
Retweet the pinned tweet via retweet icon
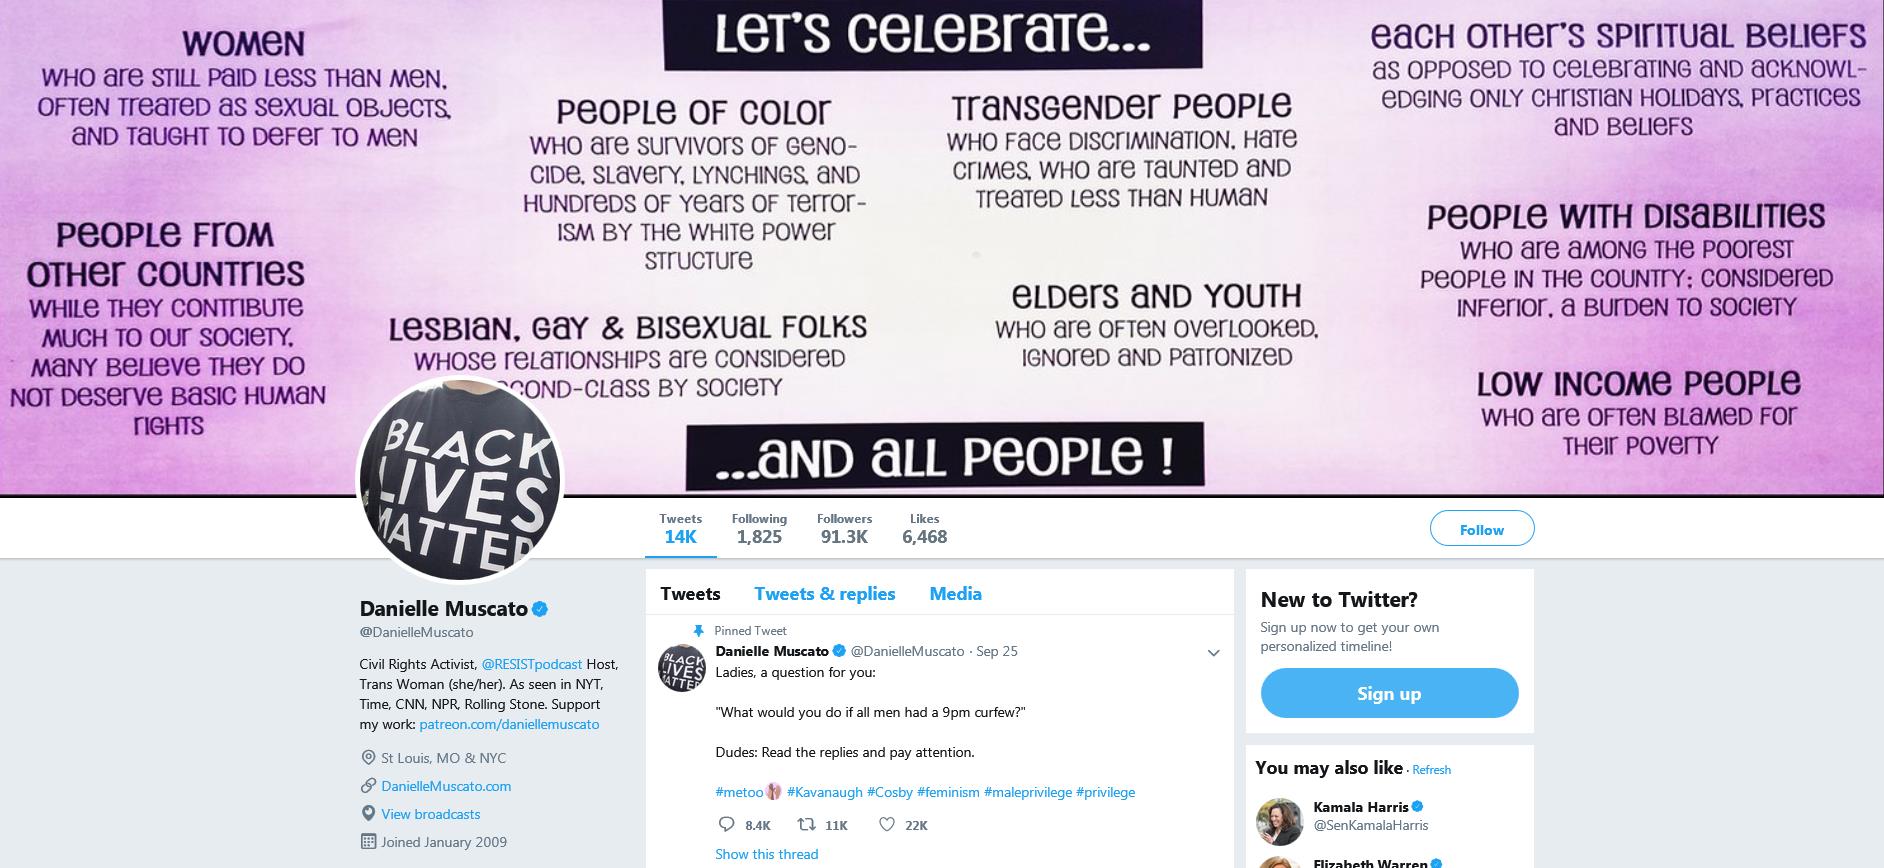pos(805,825)
